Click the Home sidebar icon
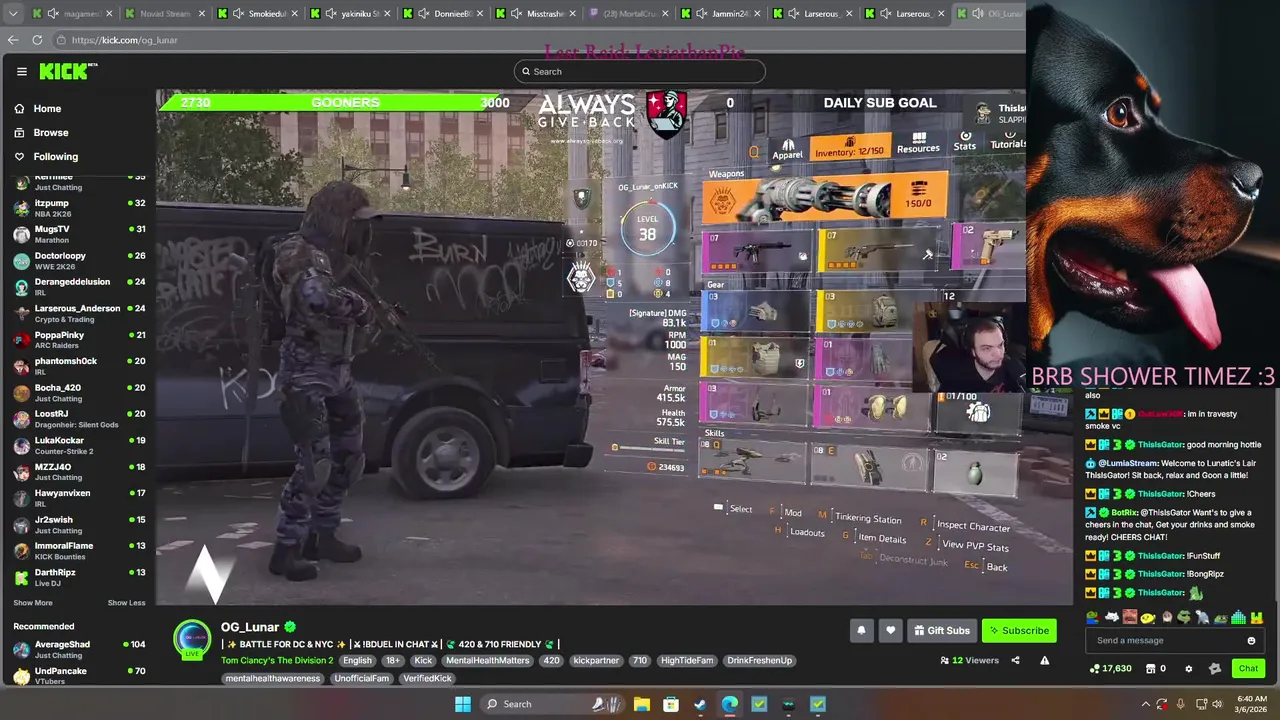Image resolution: width=1280 pixels, height=720 pixels. 19,108
